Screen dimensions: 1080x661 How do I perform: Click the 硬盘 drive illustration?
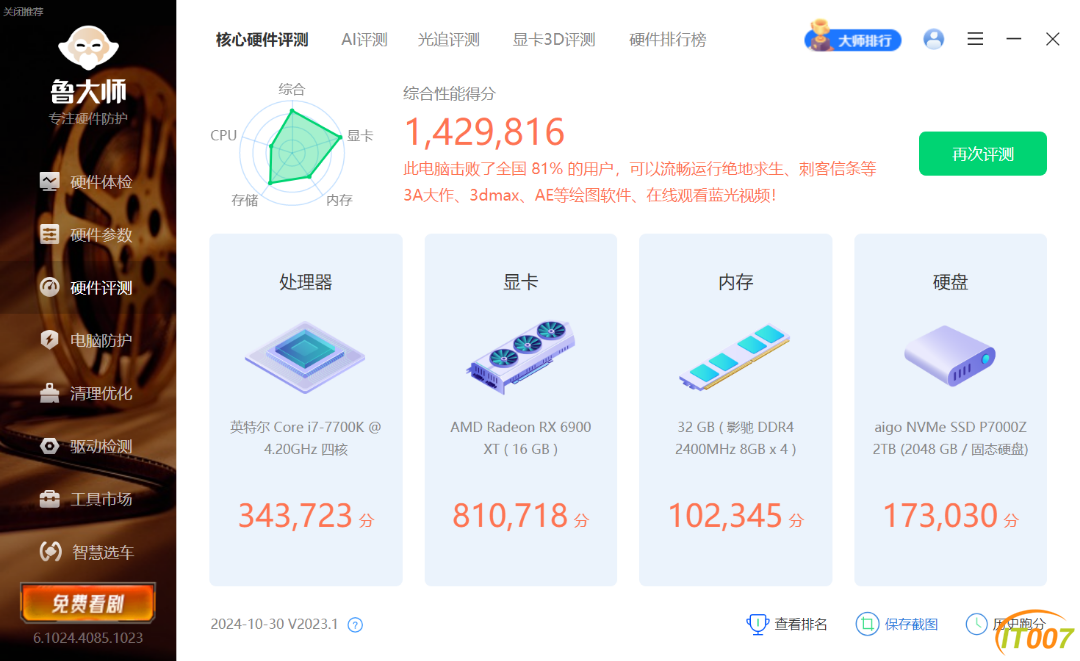coord(950,356)
